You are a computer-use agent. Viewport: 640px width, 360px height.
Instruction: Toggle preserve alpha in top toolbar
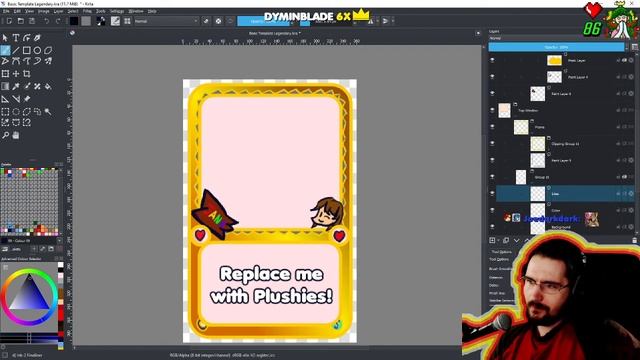click(218, 21)
